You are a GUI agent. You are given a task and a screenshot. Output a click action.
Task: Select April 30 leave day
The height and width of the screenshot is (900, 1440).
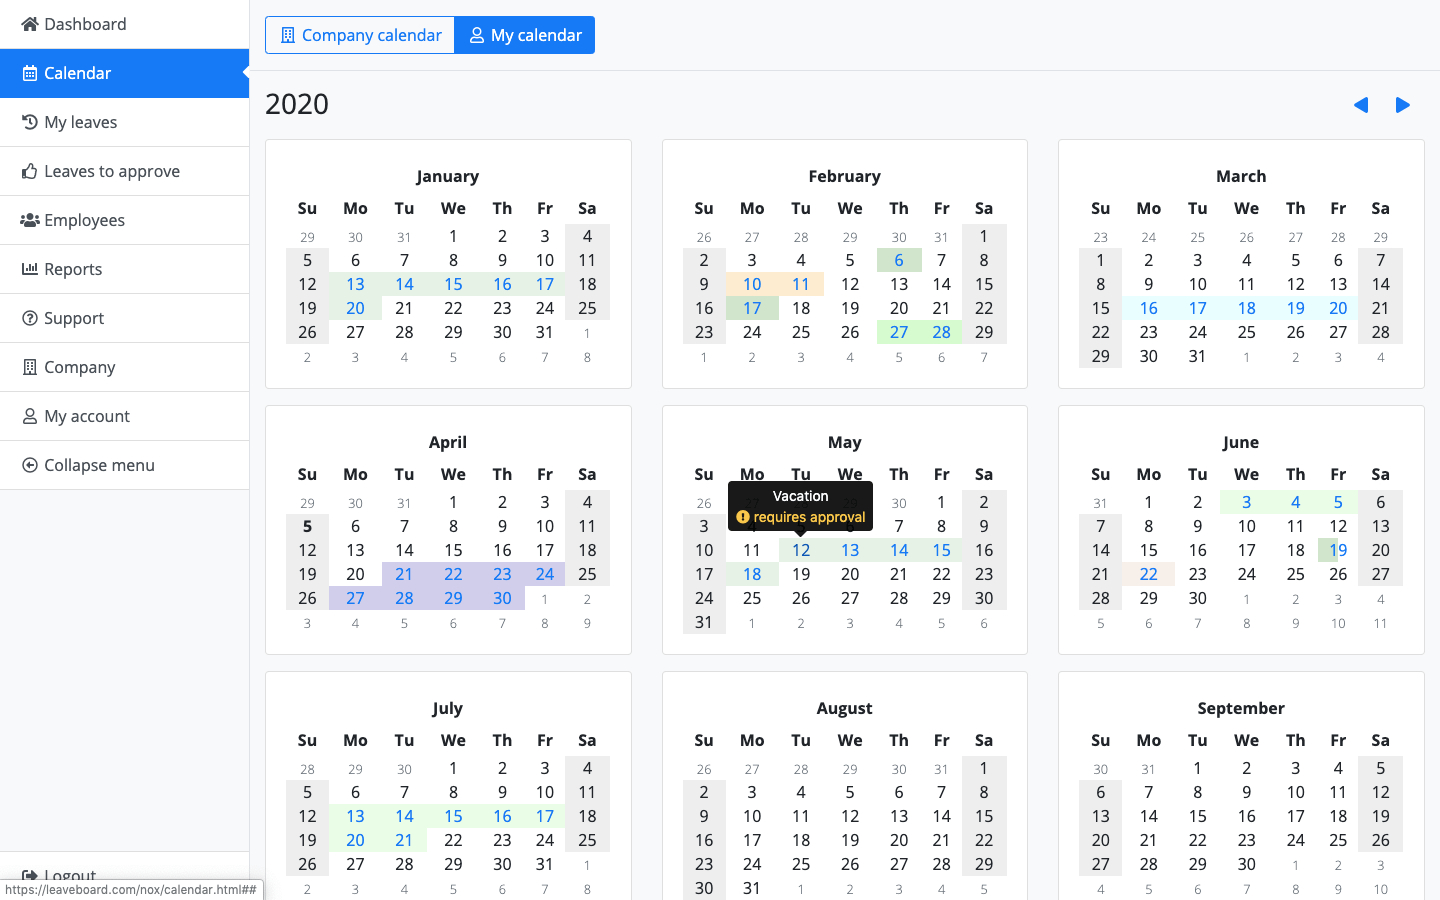(502, 598)
